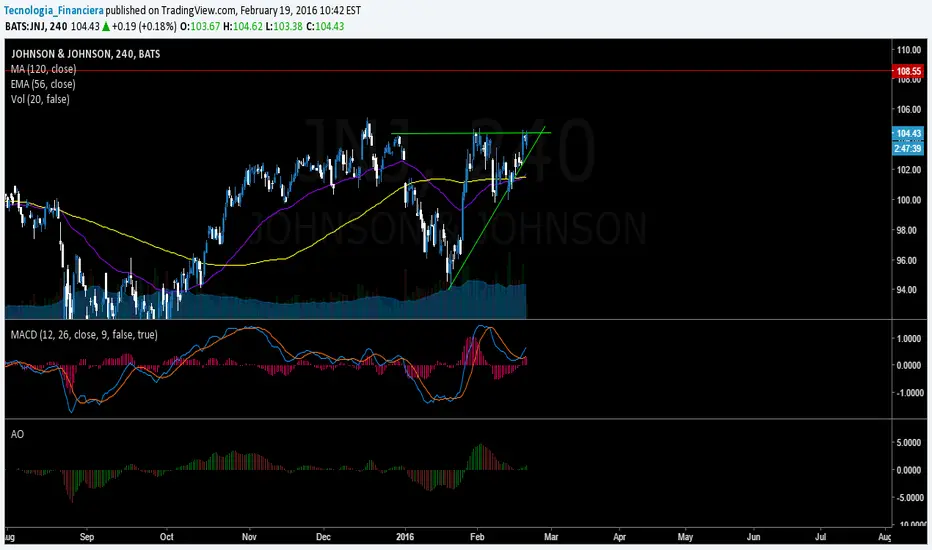Click the 5.0000 label on AO scale
Screen dimensions: 932x550
909,443
